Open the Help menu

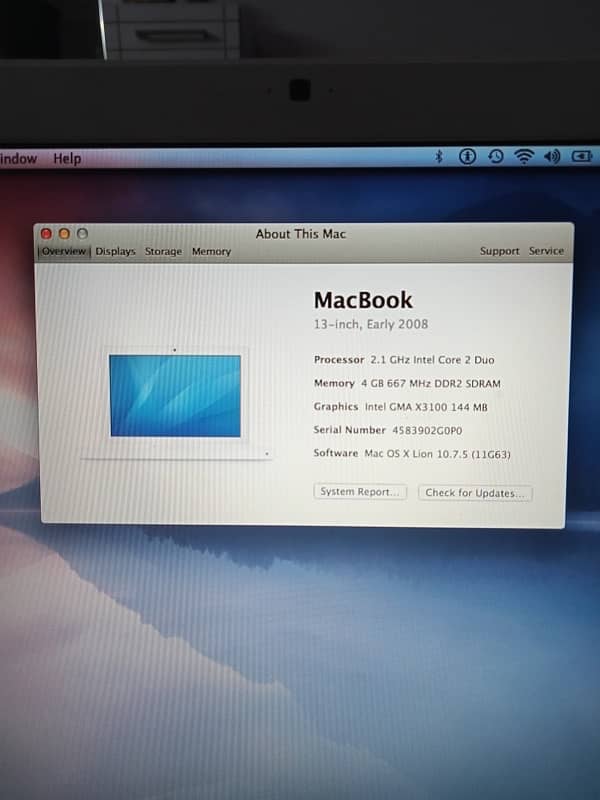coord(67,158)
